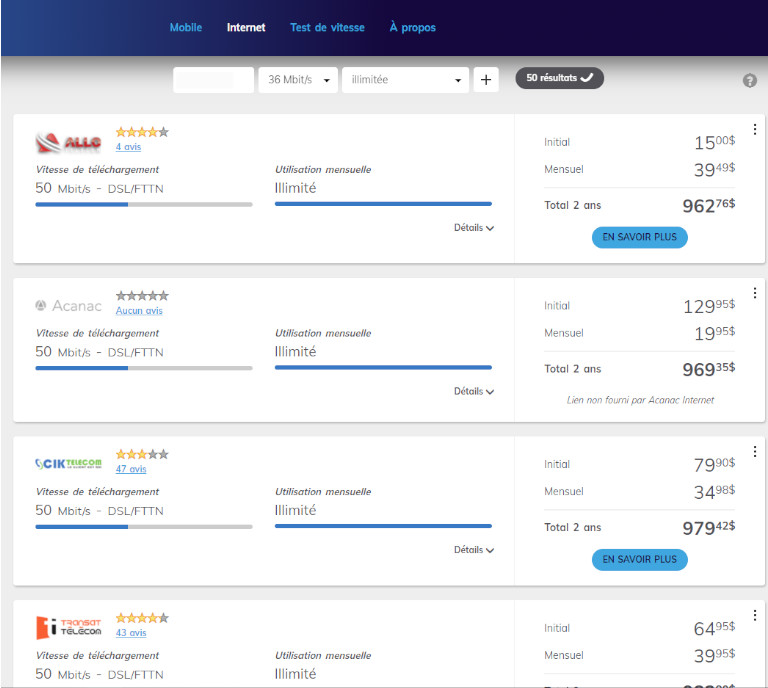Screen dimensions: 768x688
Task: Click the empty location input field
Action: pos(213,80)
